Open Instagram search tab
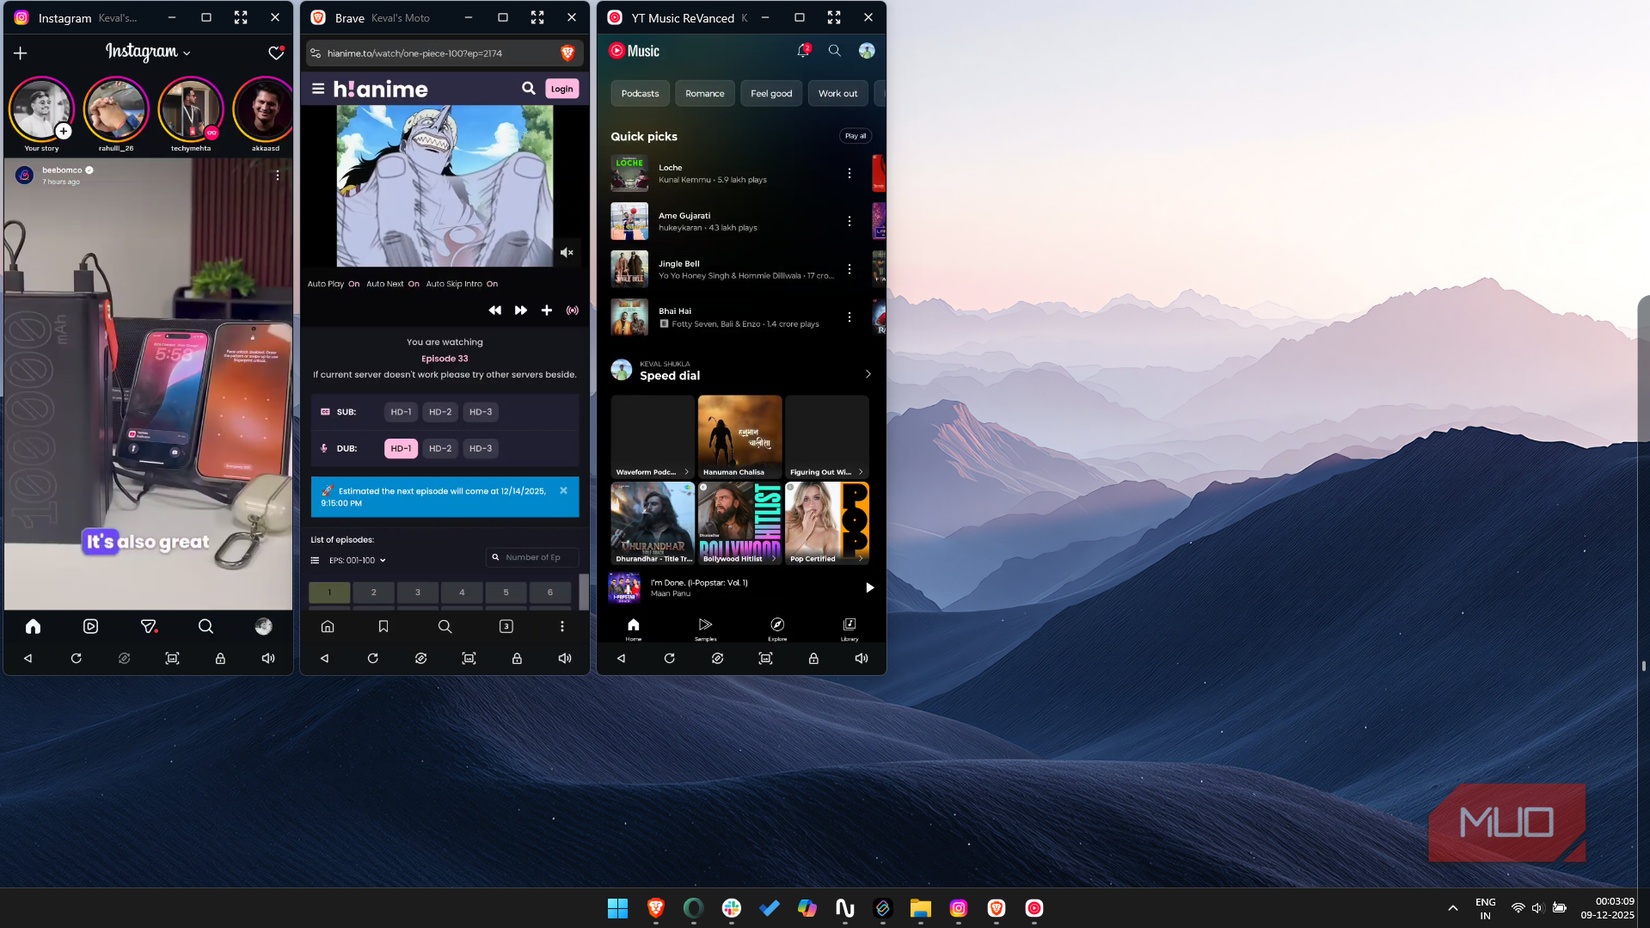 click(206, 626)
